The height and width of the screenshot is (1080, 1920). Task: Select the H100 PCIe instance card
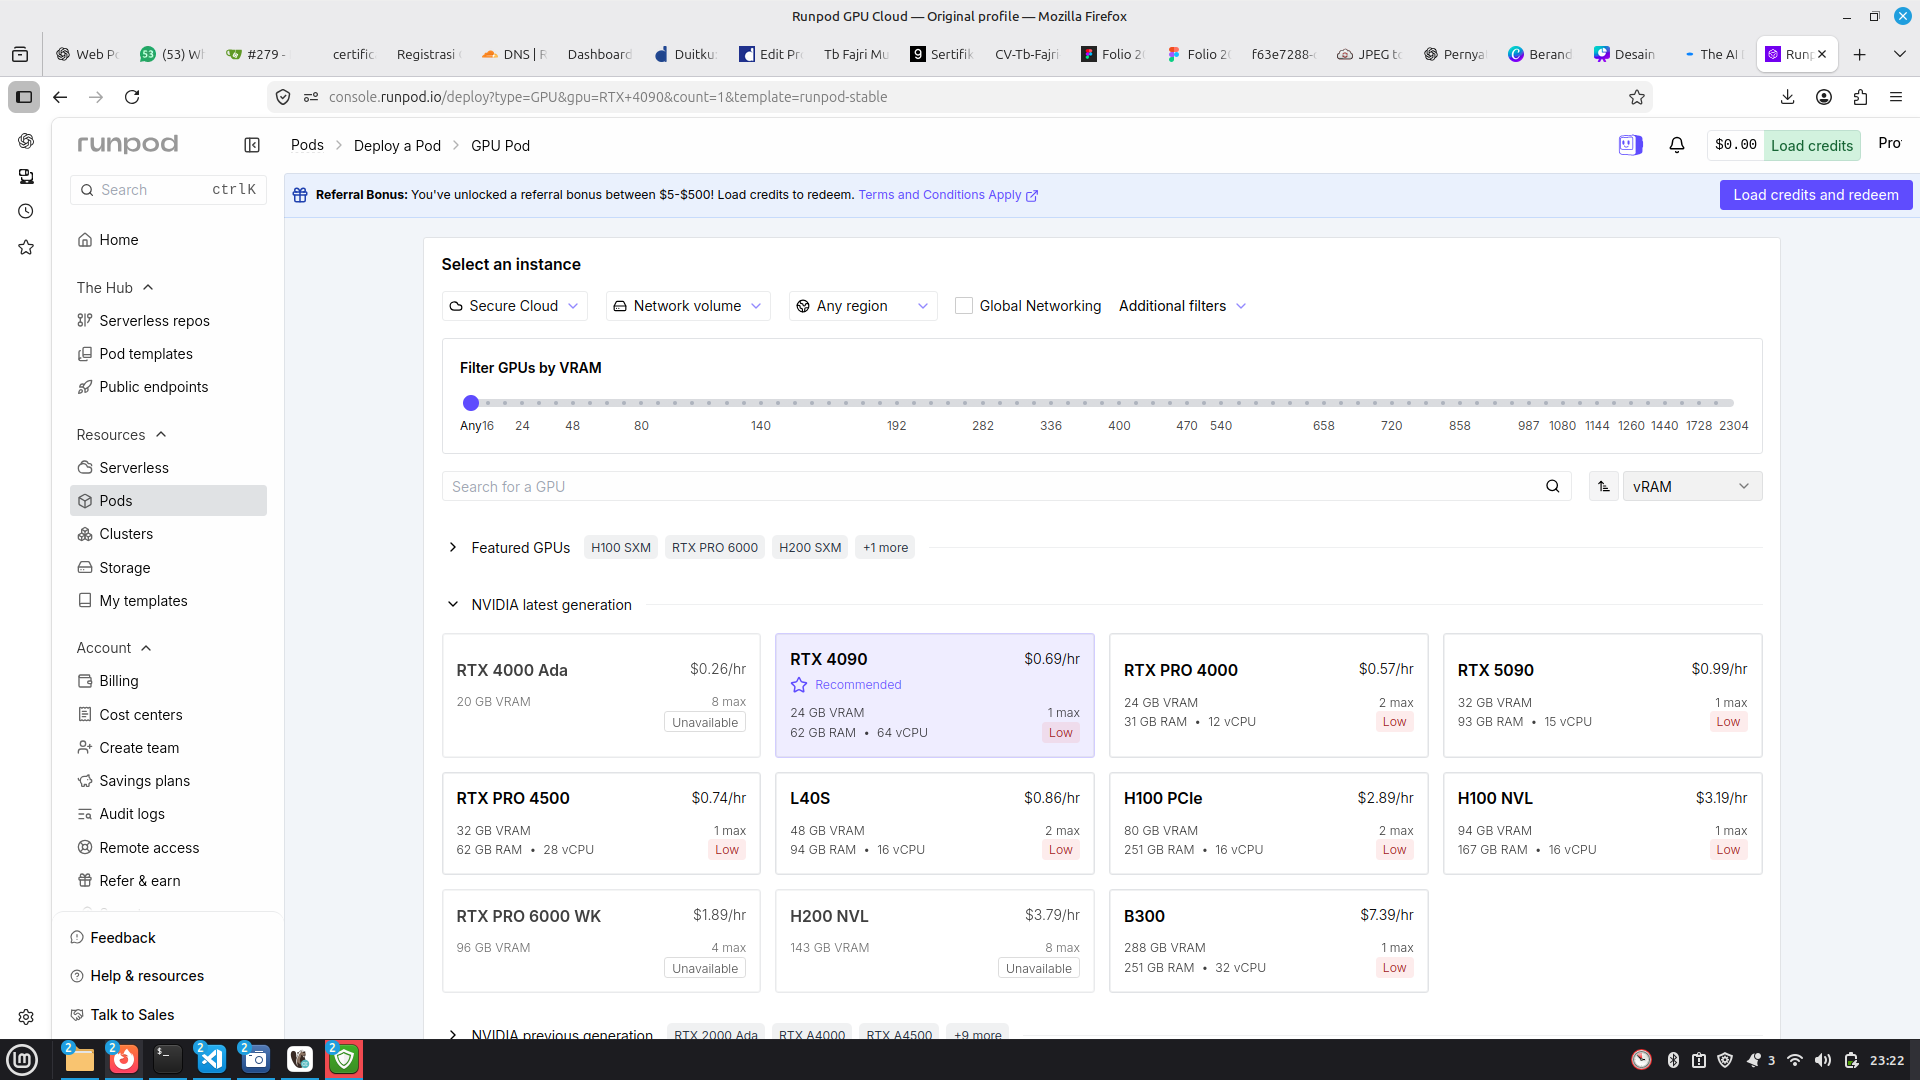(x=1268, y=823)
